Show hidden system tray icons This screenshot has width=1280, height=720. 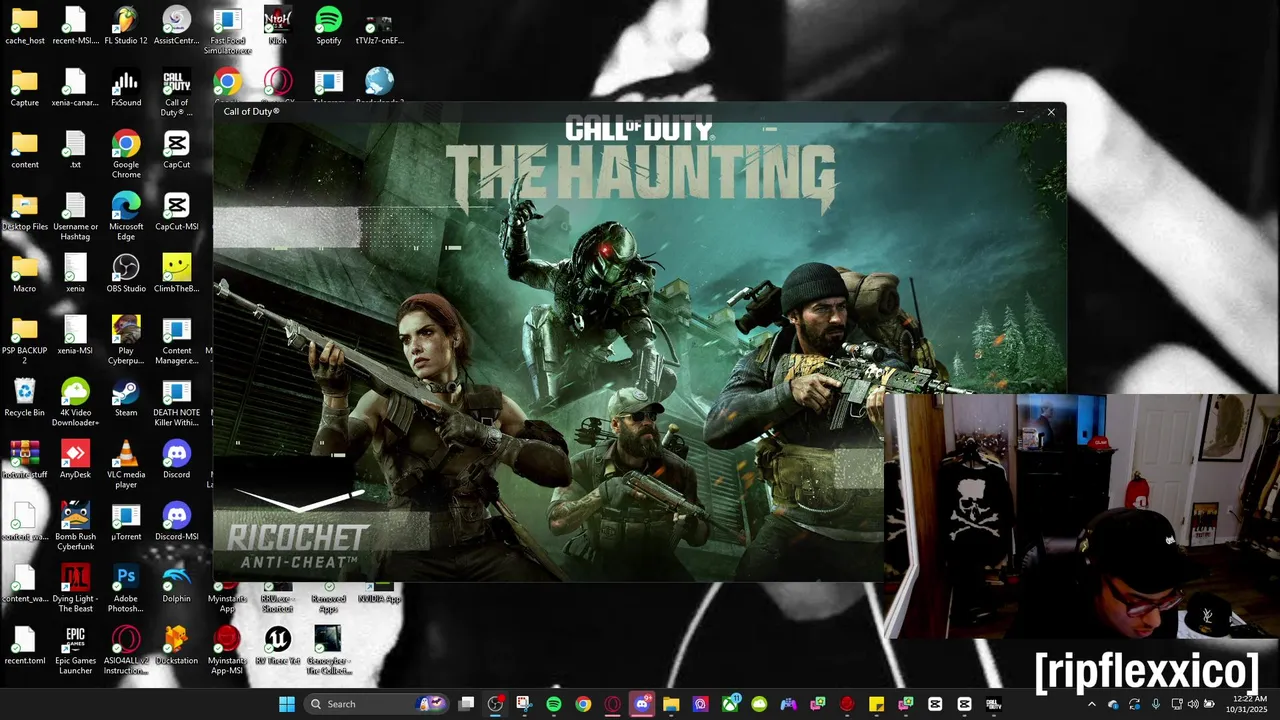[1091, 704]
